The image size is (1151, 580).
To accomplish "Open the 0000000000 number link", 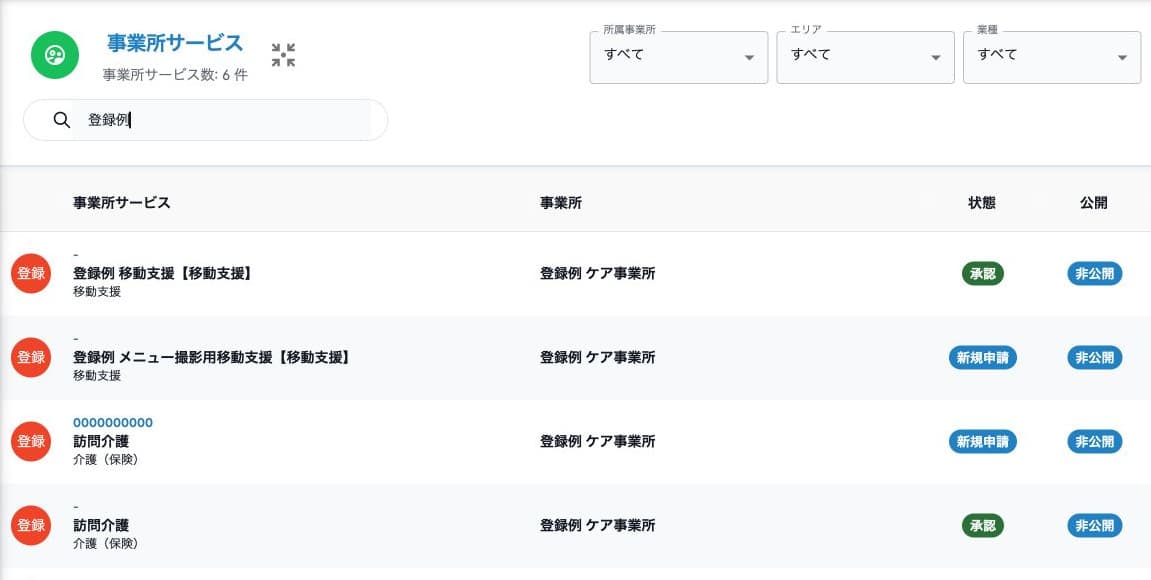I will point(113,423).
